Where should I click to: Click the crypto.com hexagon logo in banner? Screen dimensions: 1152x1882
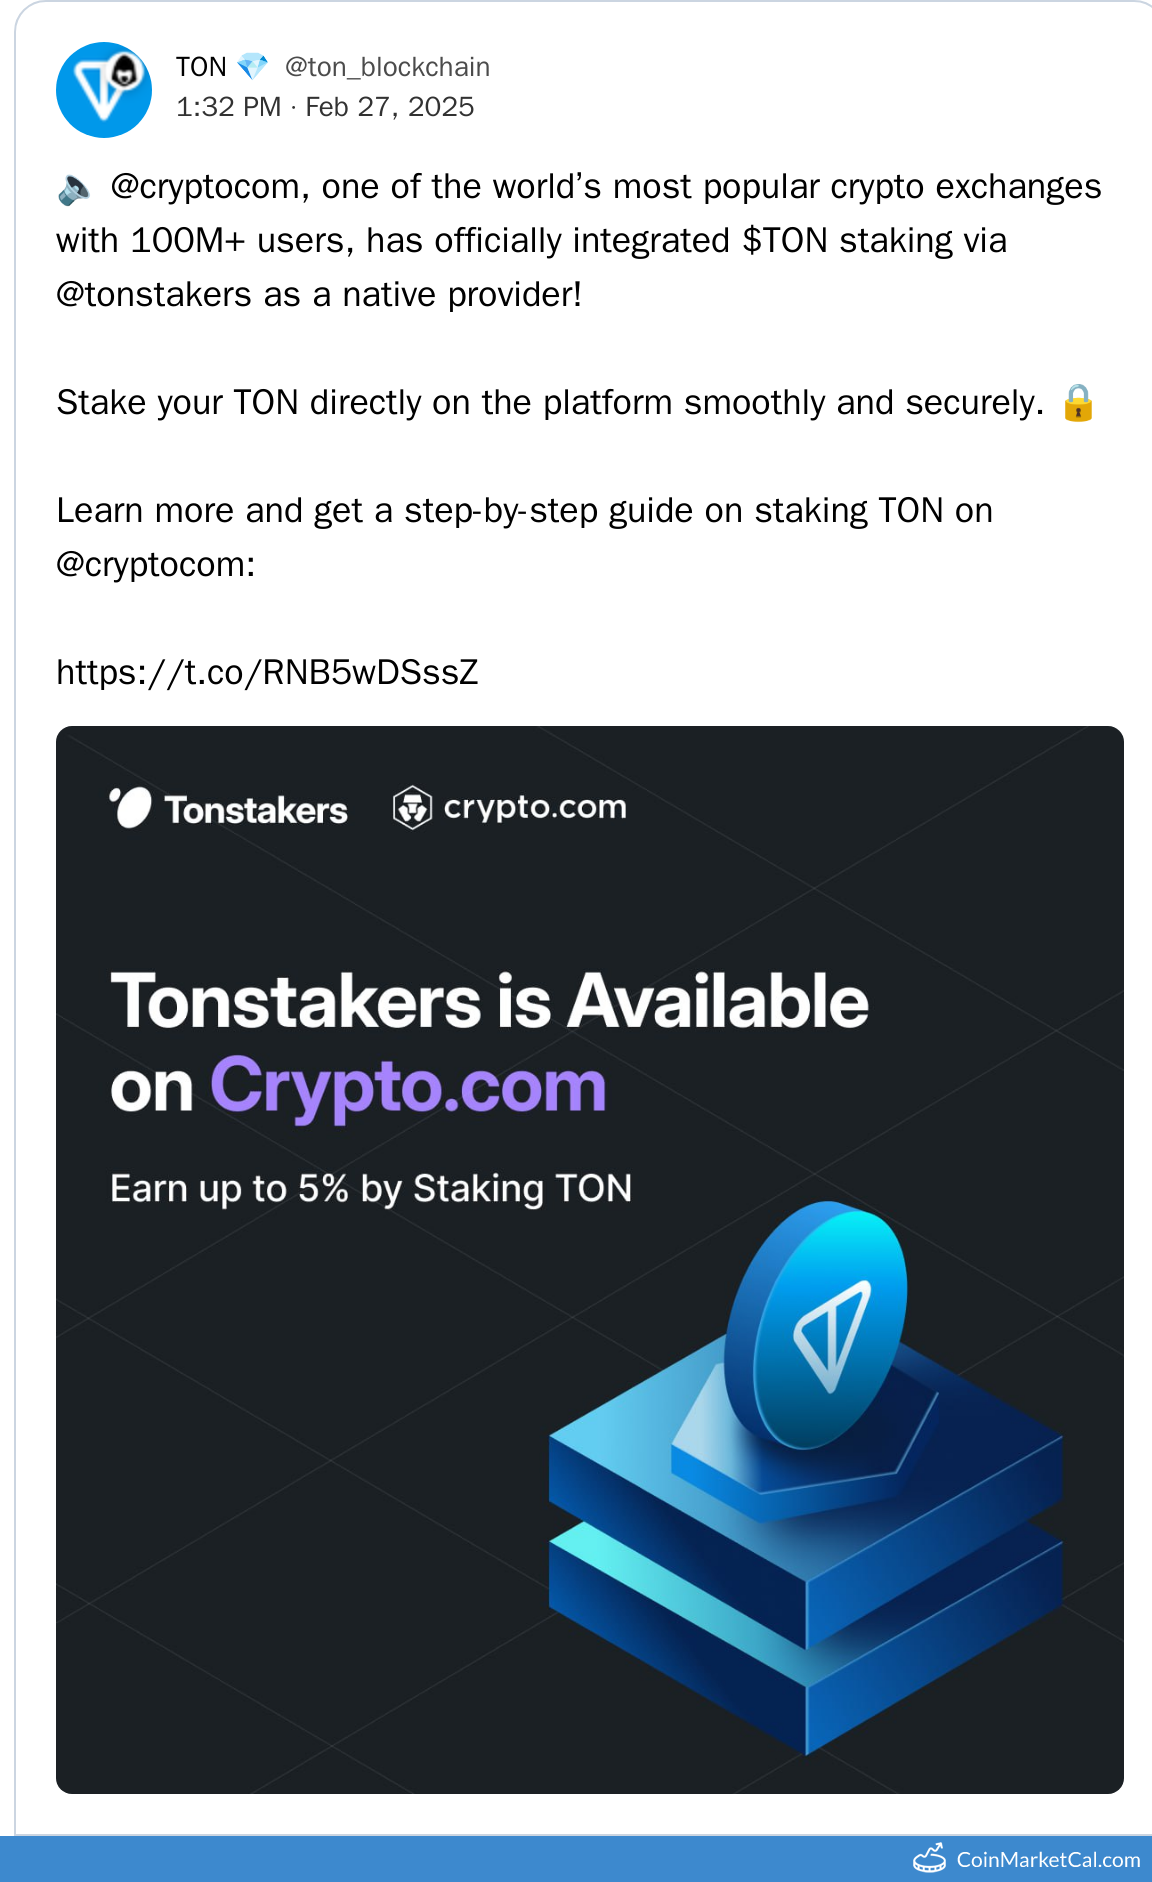412,808
